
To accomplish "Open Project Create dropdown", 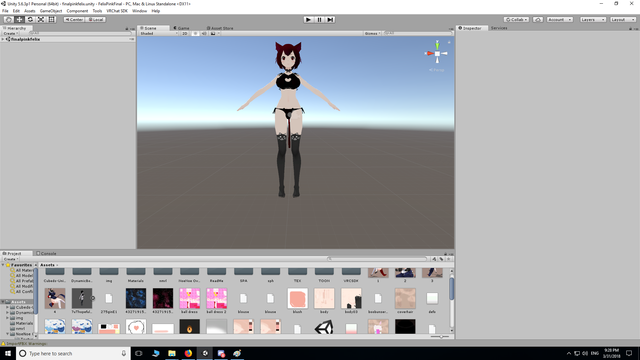I will pos(11,259).
